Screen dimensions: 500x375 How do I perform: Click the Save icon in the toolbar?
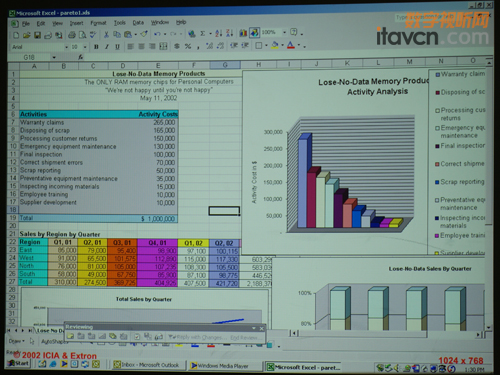coord(37,35)
